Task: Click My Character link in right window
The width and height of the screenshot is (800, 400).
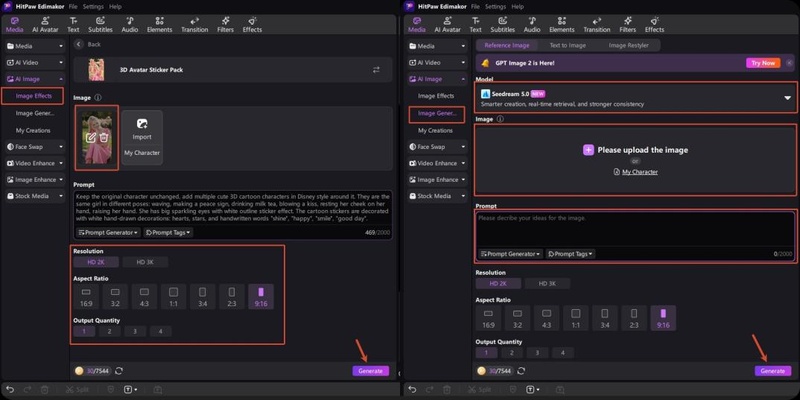Action: tap(635, 172)
